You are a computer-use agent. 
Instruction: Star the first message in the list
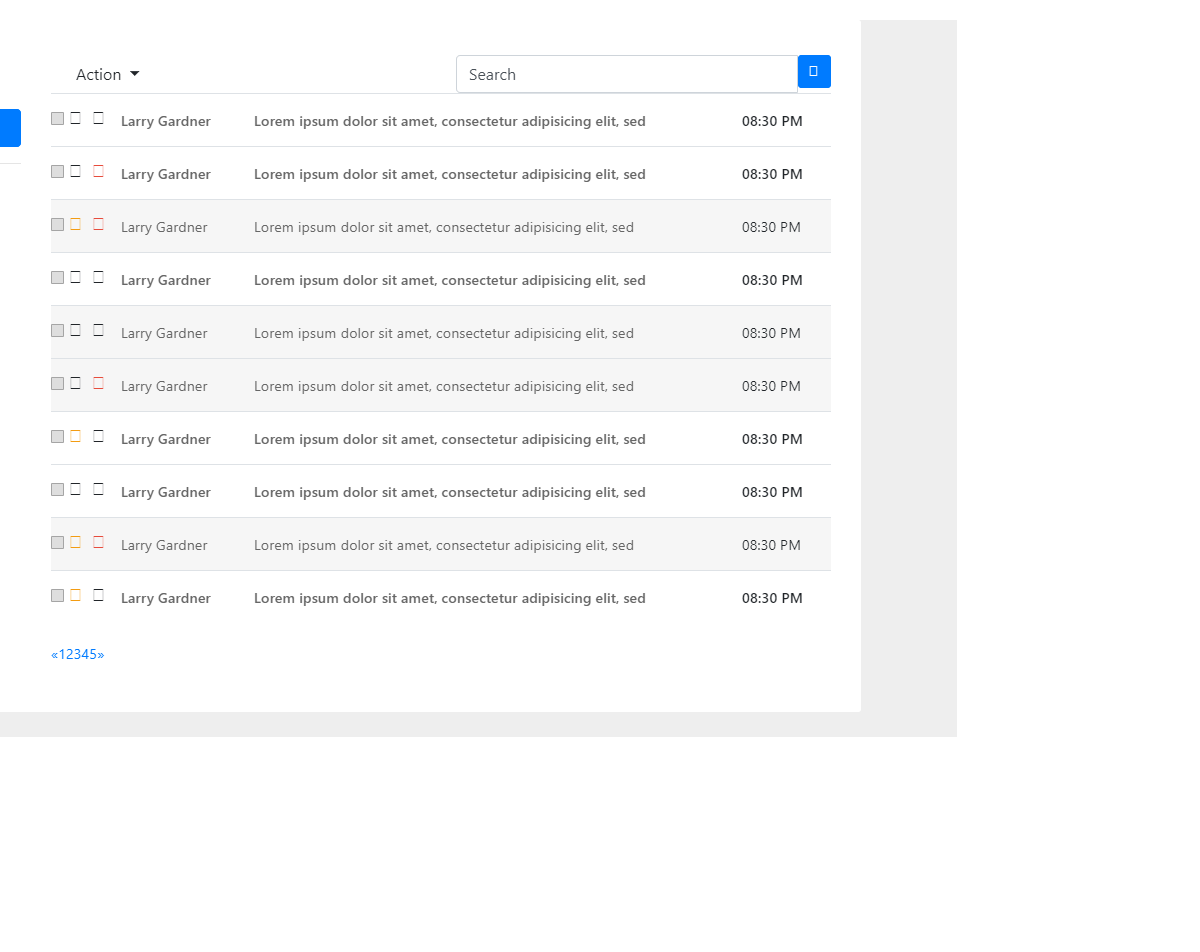[x=76, y=118]
